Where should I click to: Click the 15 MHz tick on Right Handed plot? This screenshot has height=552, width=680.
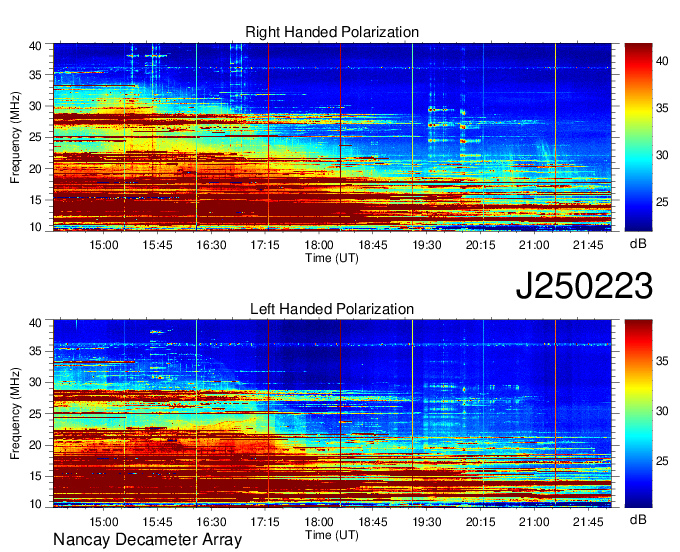[x=35, y=200]
